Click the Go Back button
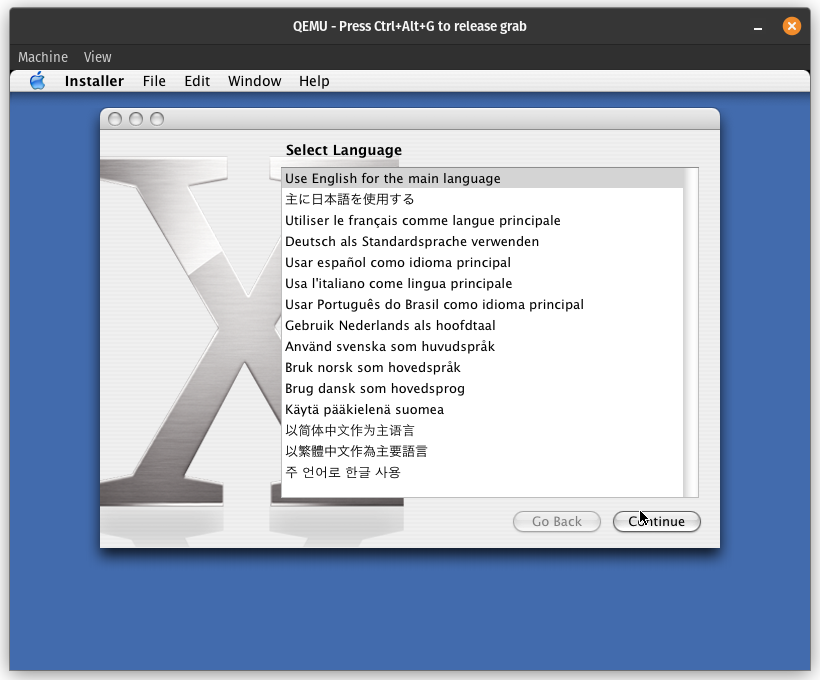 coord(556,521)
